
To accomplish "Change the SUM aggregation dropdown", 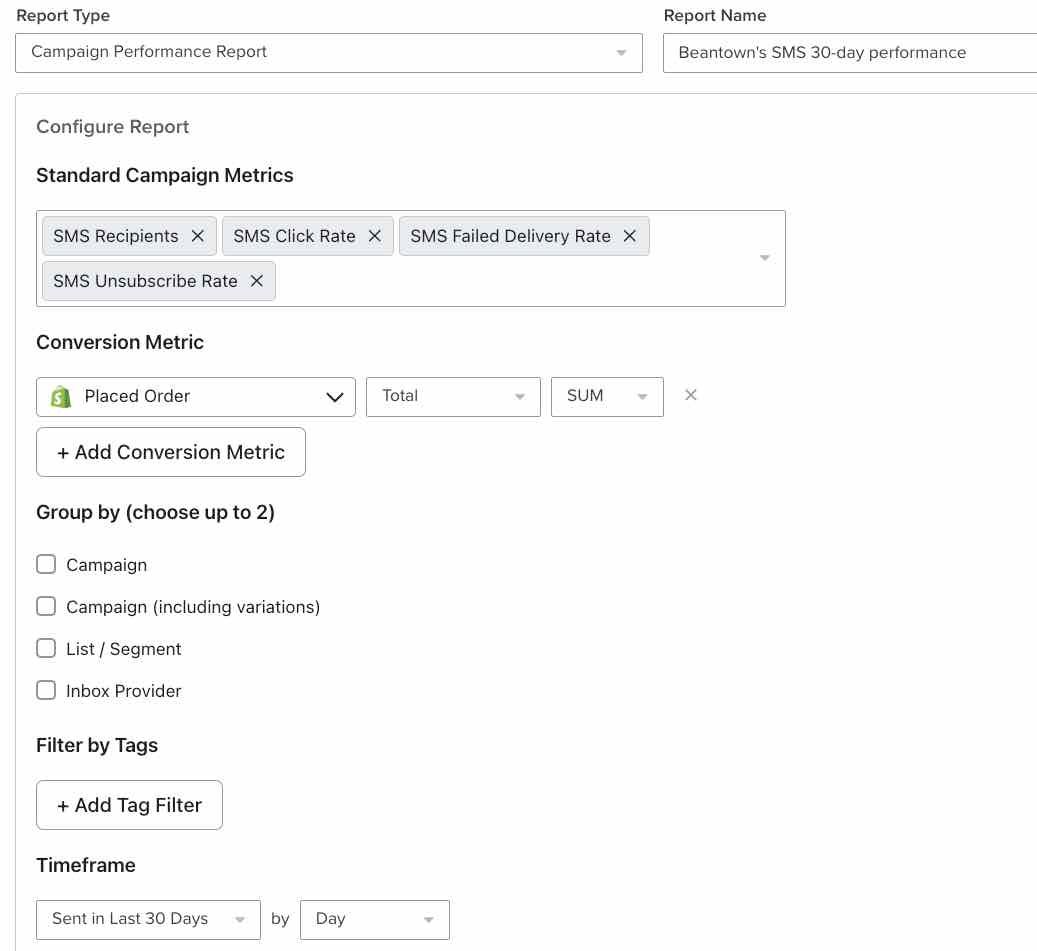I will (x=642, y=396).
